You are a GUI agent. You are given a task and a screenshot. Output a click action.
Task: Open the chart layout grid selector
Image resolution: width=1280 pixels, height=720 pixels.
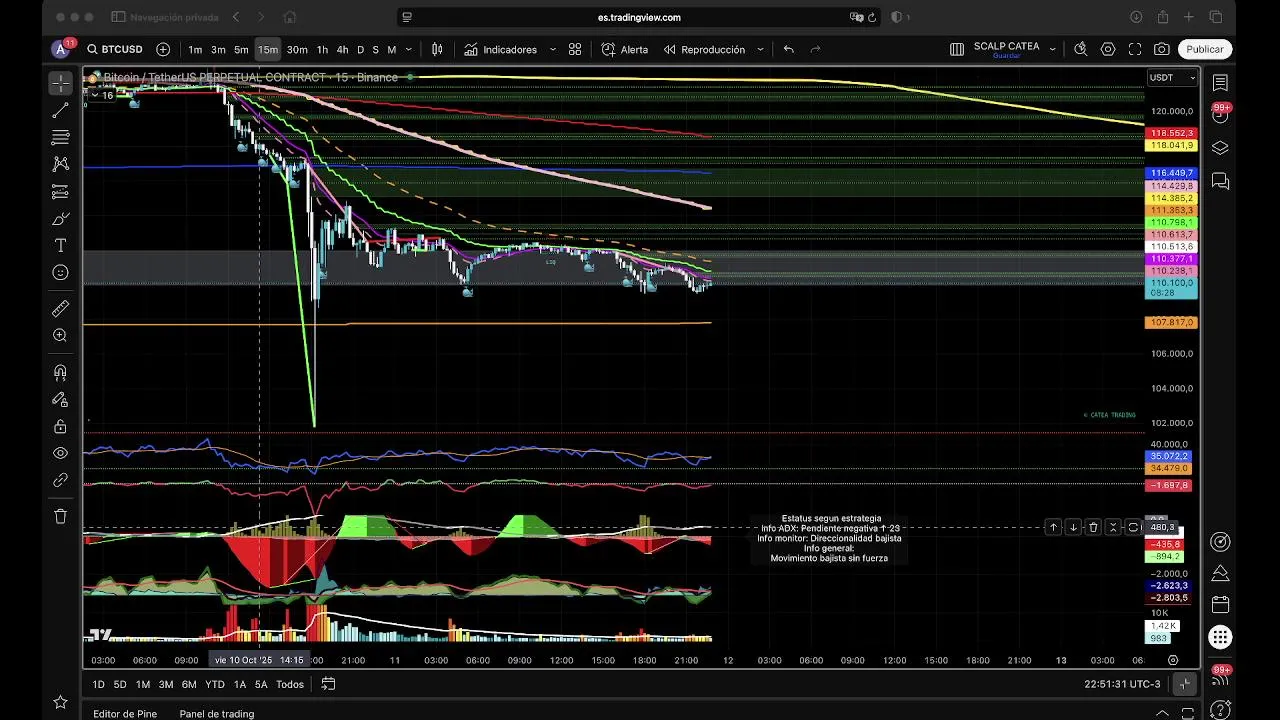[x=957, y=49]
